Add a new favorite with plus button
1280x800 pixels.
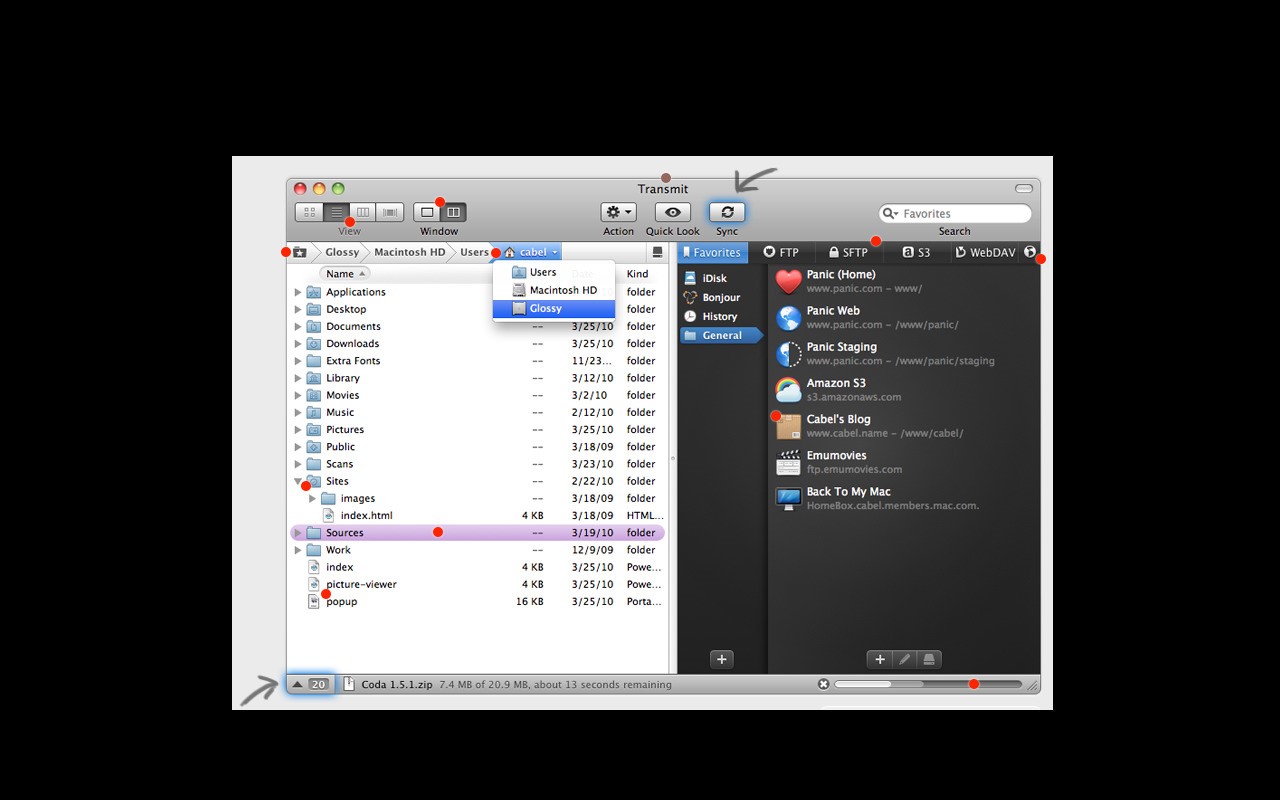tap(879, 659)
